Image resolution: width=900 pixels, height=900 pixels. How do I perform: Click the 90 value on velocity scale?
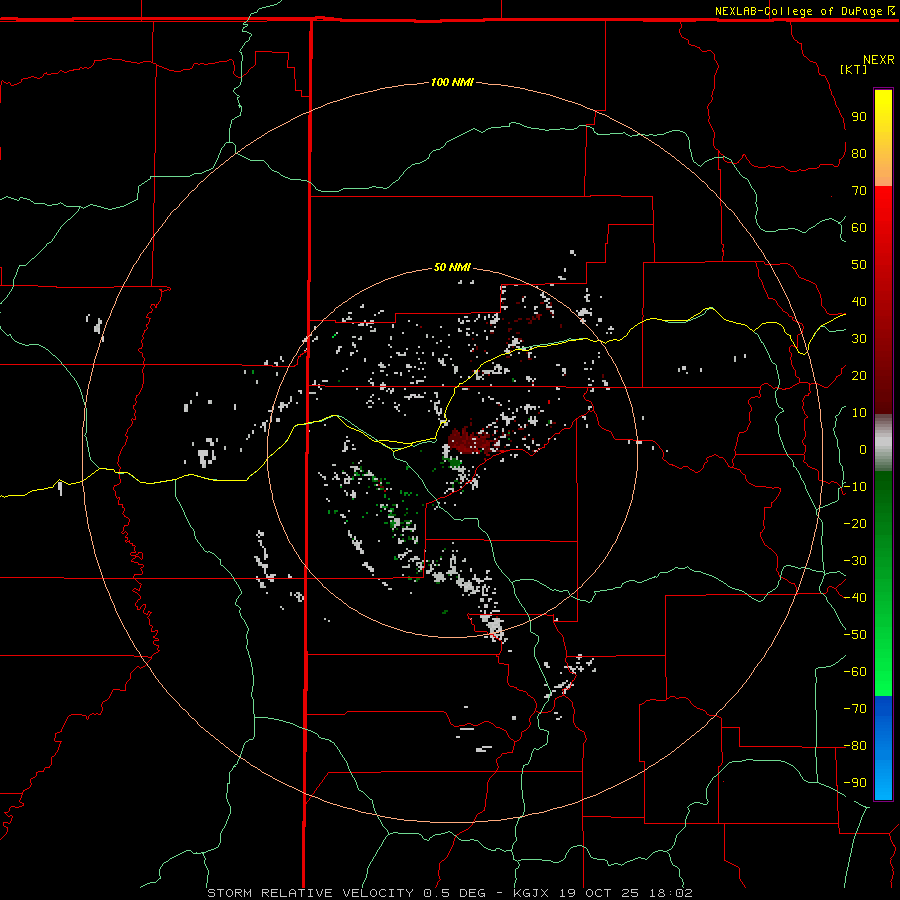click(x=859, y=117)
